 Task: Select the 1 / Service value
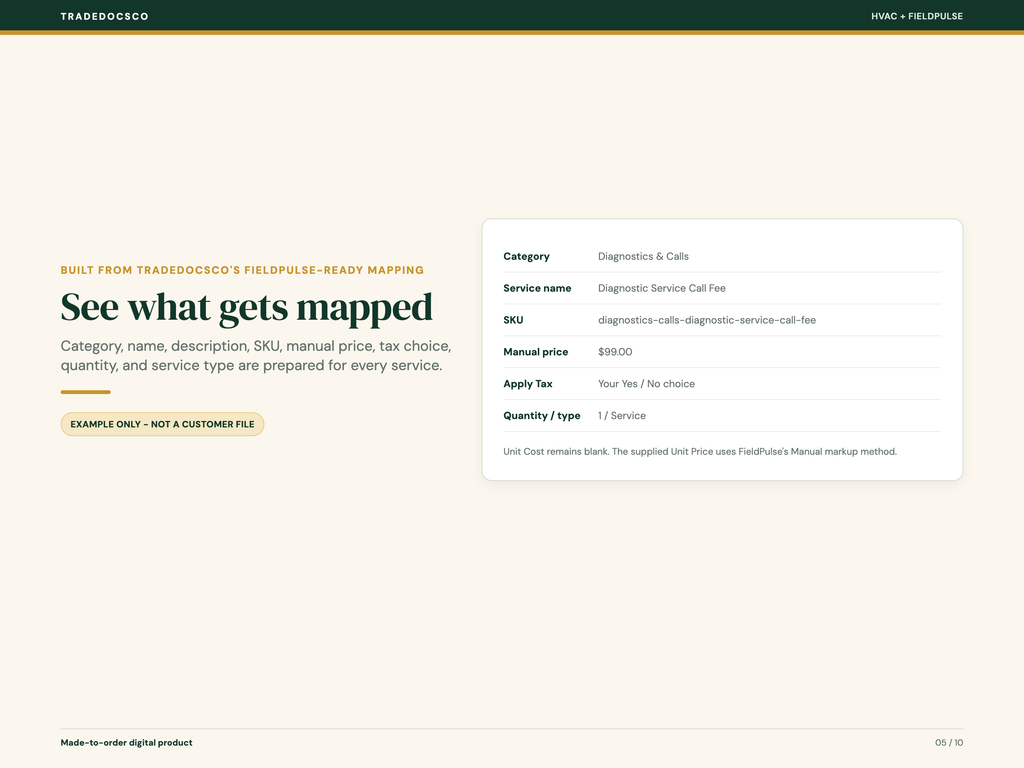point(622,416)
